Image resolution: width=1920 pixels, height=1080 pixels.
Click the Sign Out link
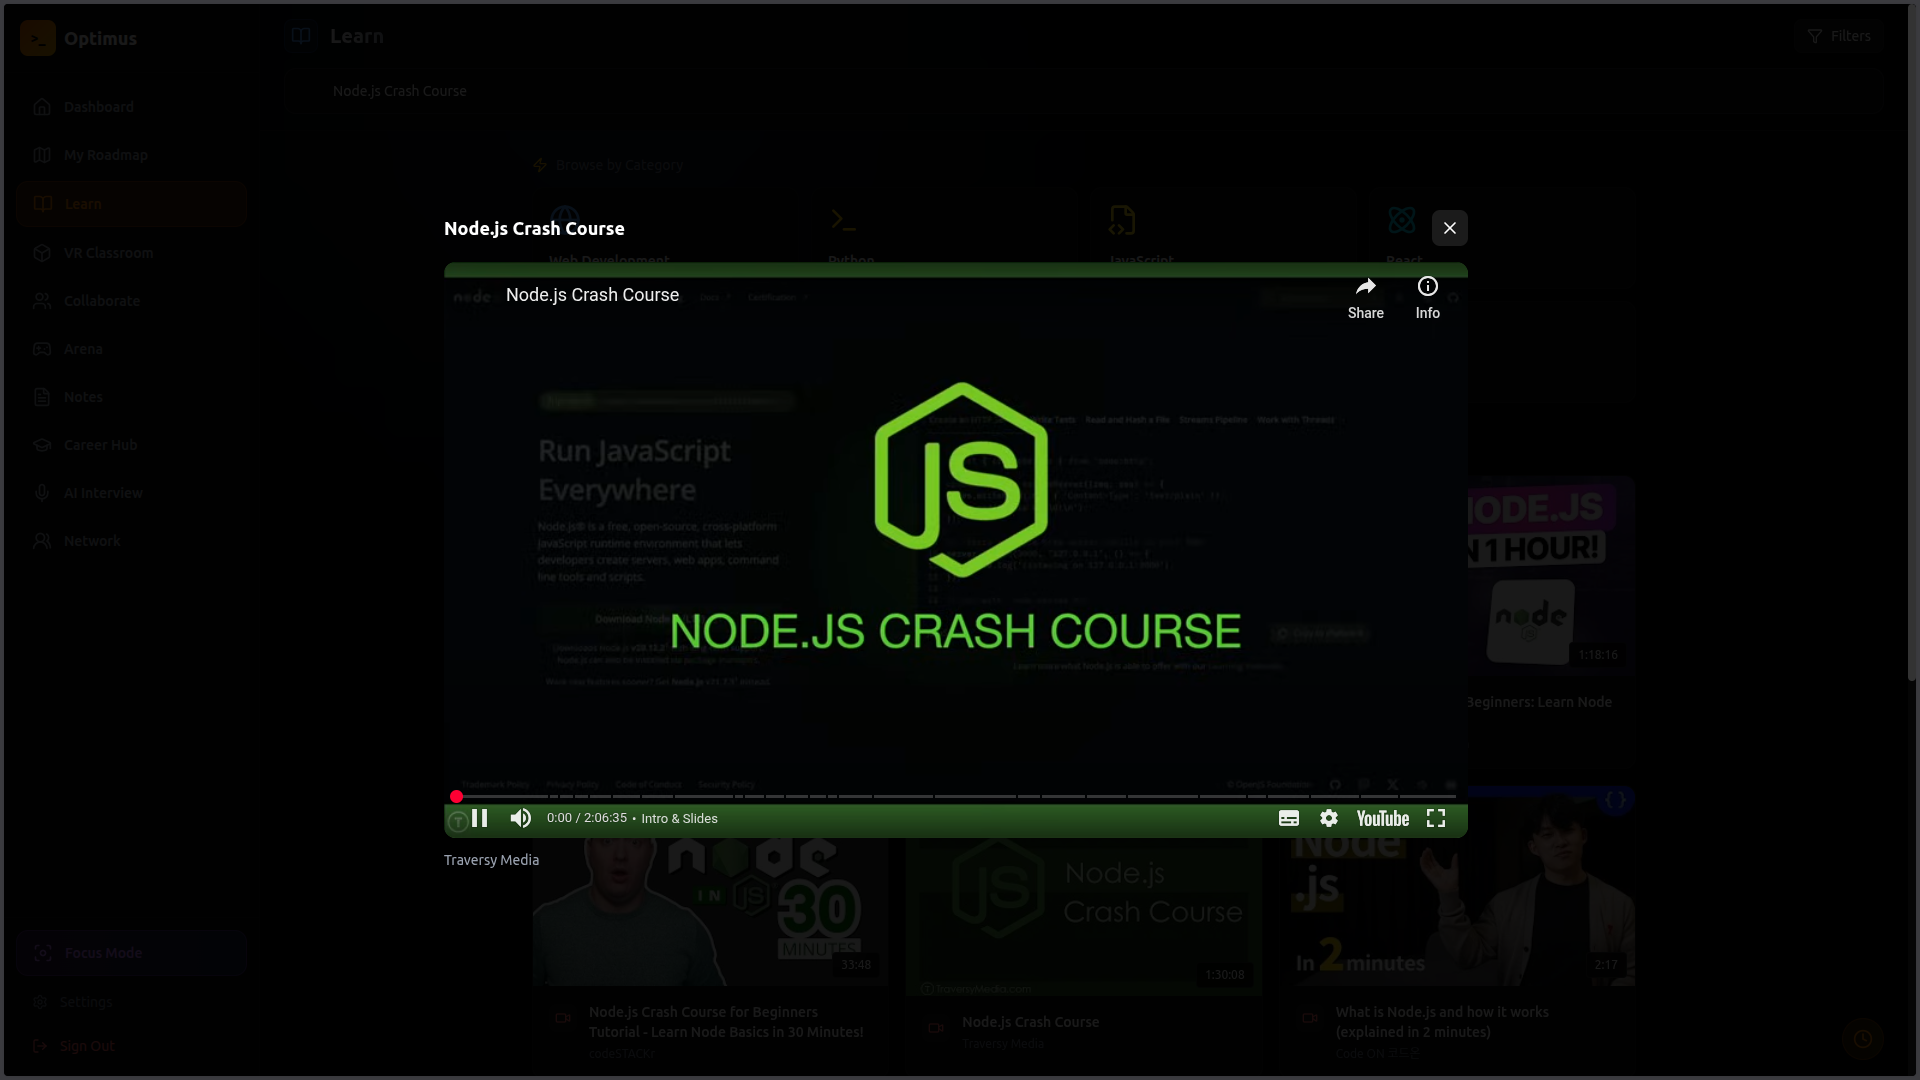coord(87,1046)
